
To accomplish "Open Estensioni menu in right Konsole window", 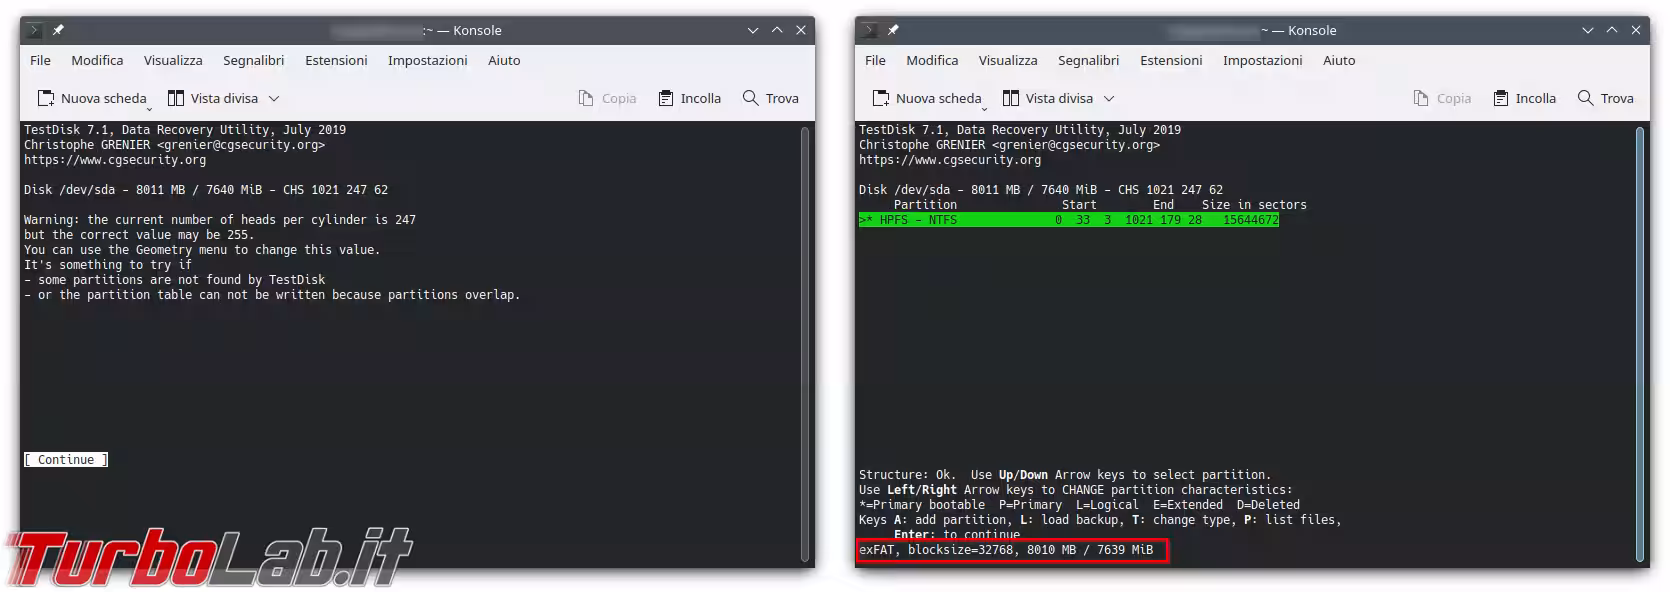I will click(1171, 60).
